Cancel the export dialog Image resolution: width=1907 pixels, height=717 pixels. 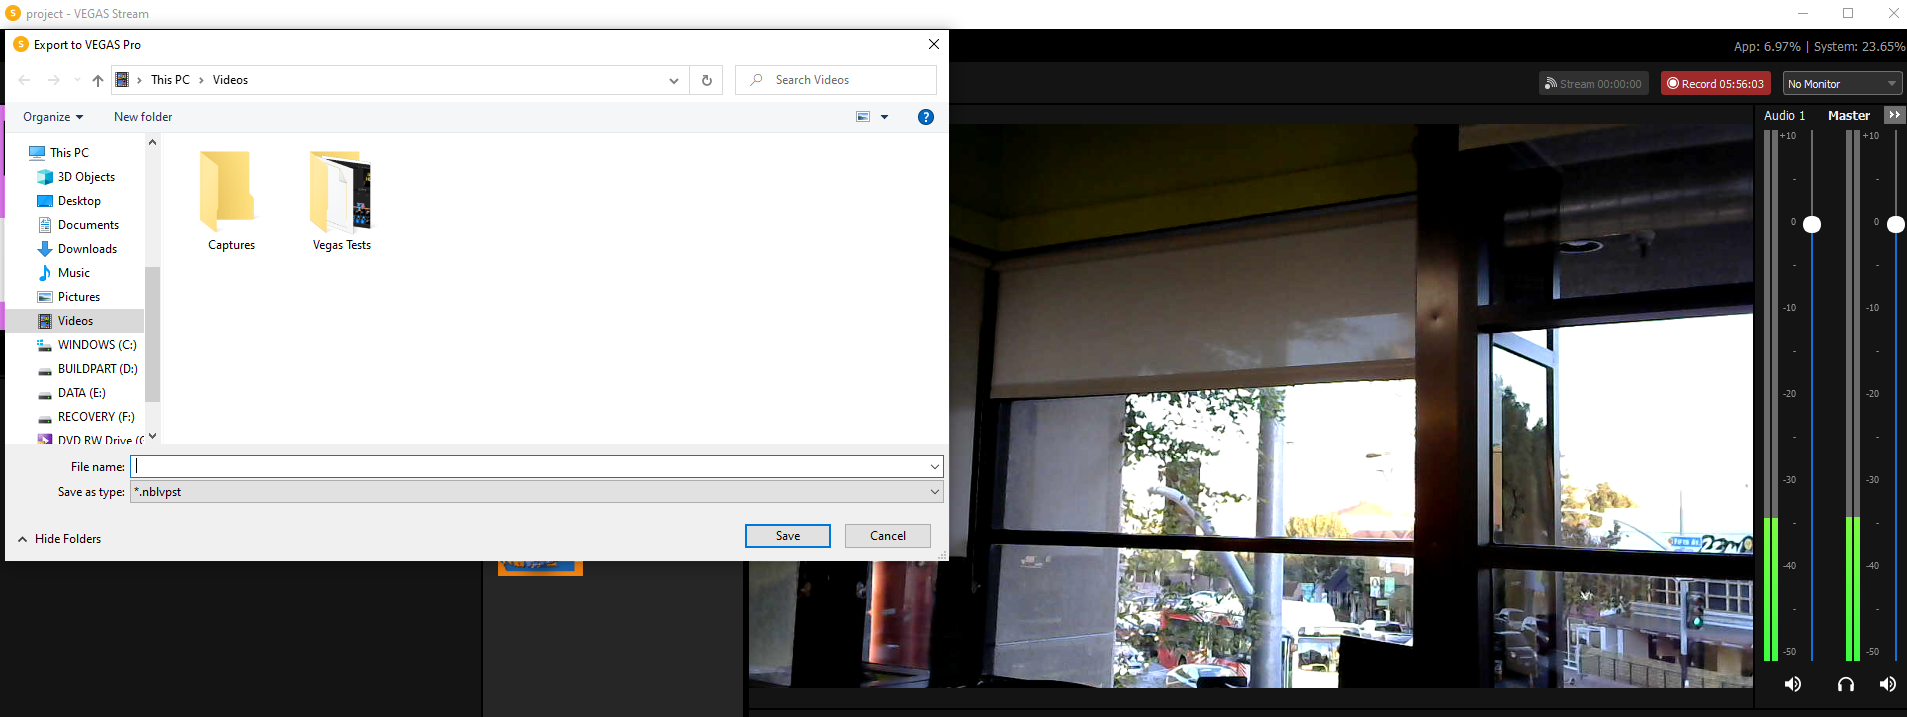coord(887,536)
